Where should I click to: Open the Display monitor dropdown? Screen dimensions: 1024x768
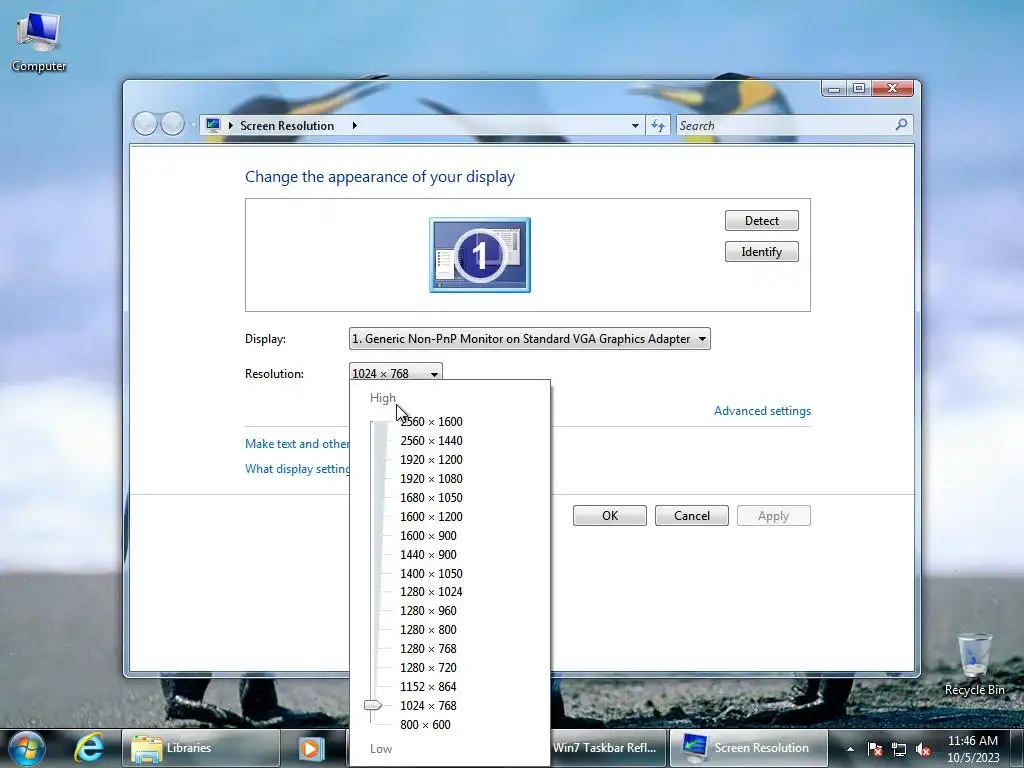click(530, 339)
